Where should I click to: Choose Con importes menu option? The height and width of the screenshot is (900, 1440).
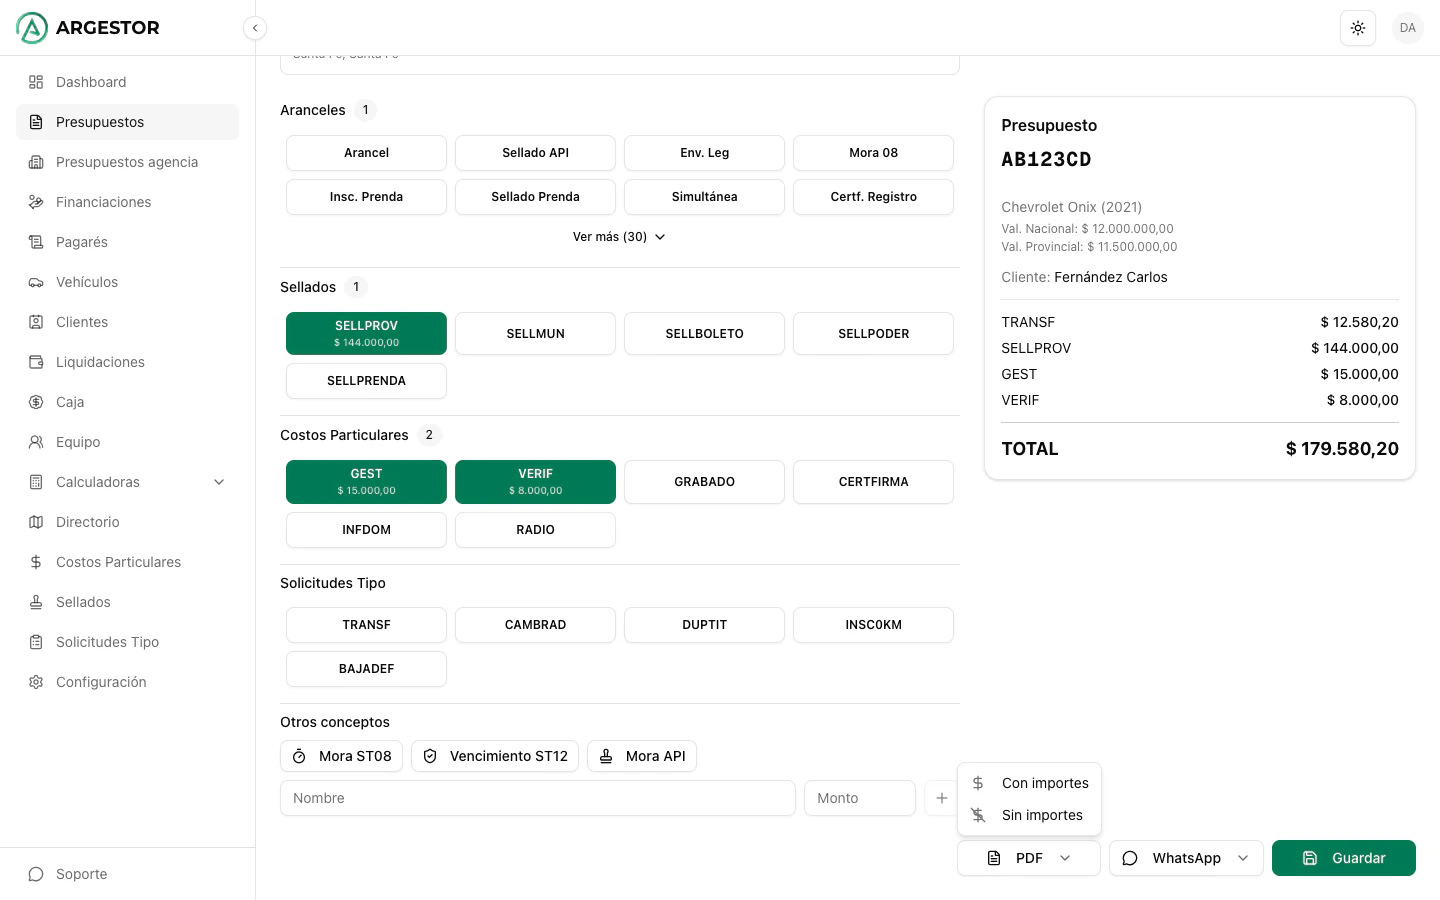point(1029,783)
